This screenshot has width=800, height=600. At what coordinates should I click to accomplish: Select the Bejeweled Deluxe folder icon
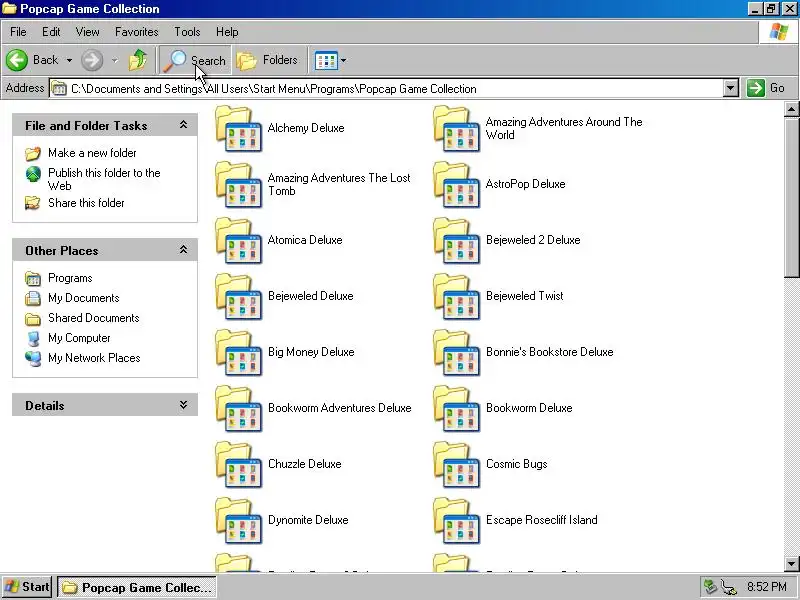pyautogui.click(x=238, y=297)
